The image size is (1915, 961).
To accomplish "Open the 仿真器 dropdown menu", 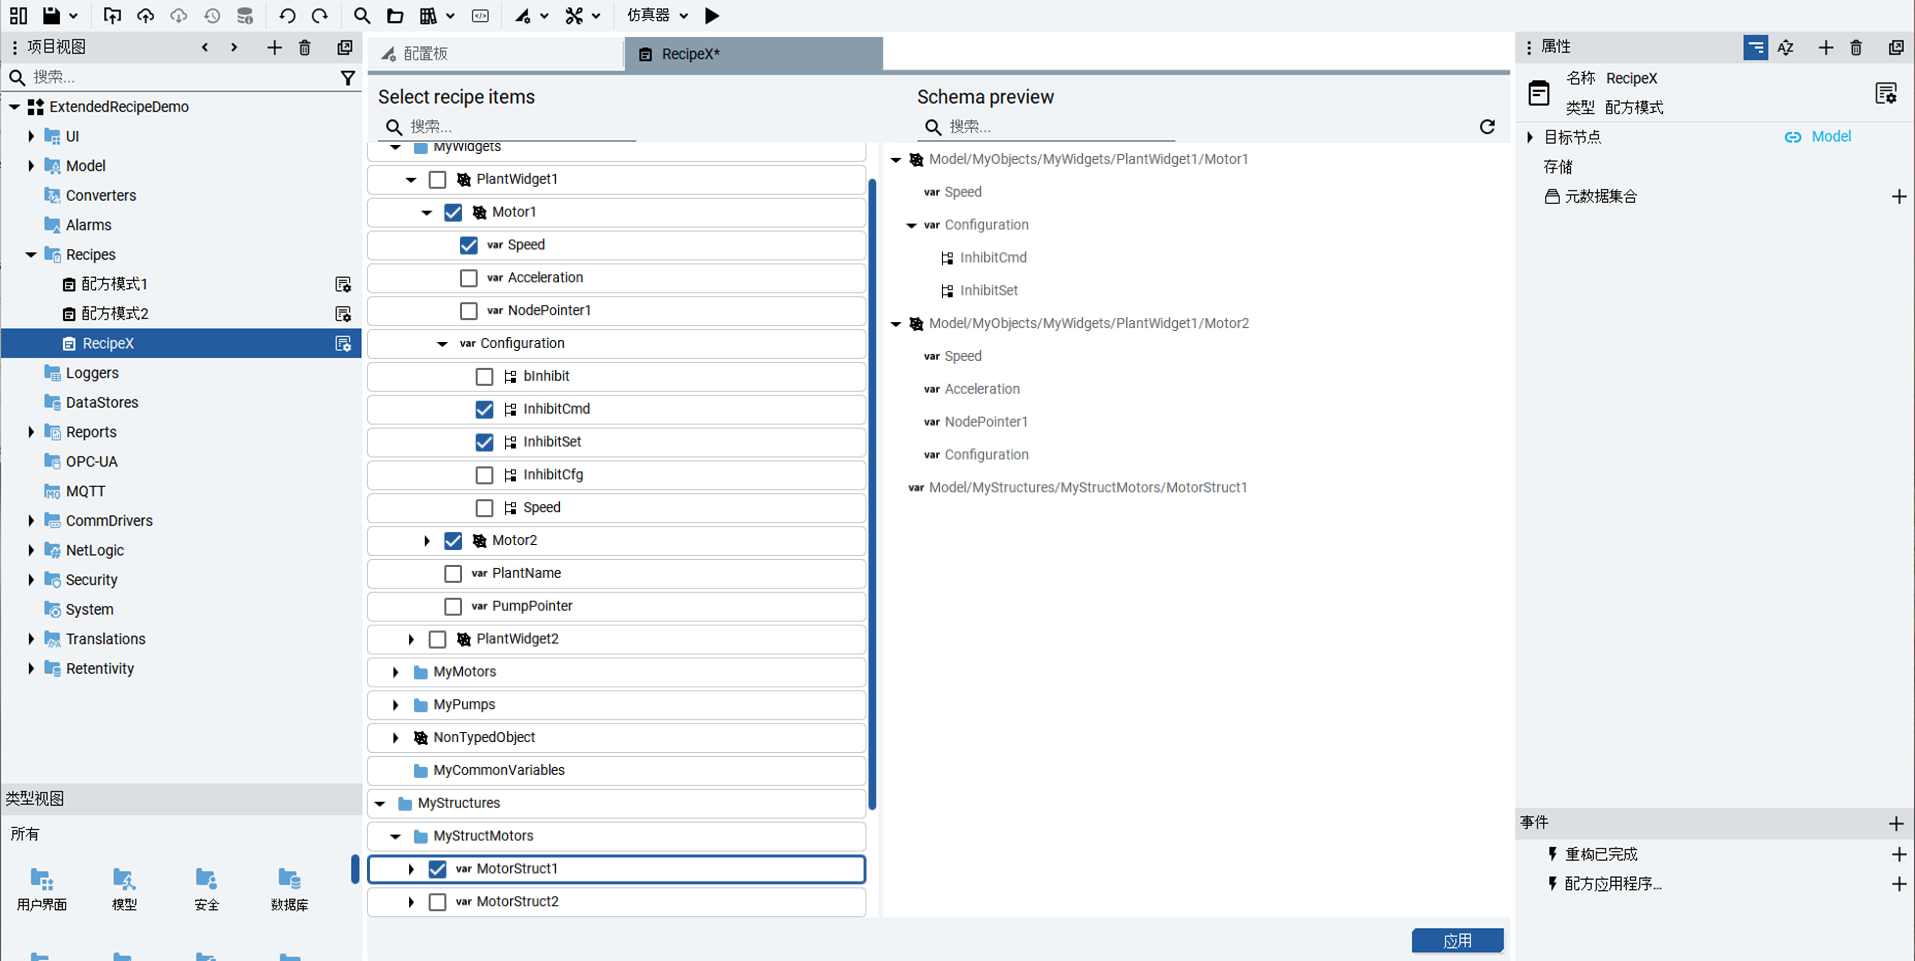I will (x=657, y=16).
